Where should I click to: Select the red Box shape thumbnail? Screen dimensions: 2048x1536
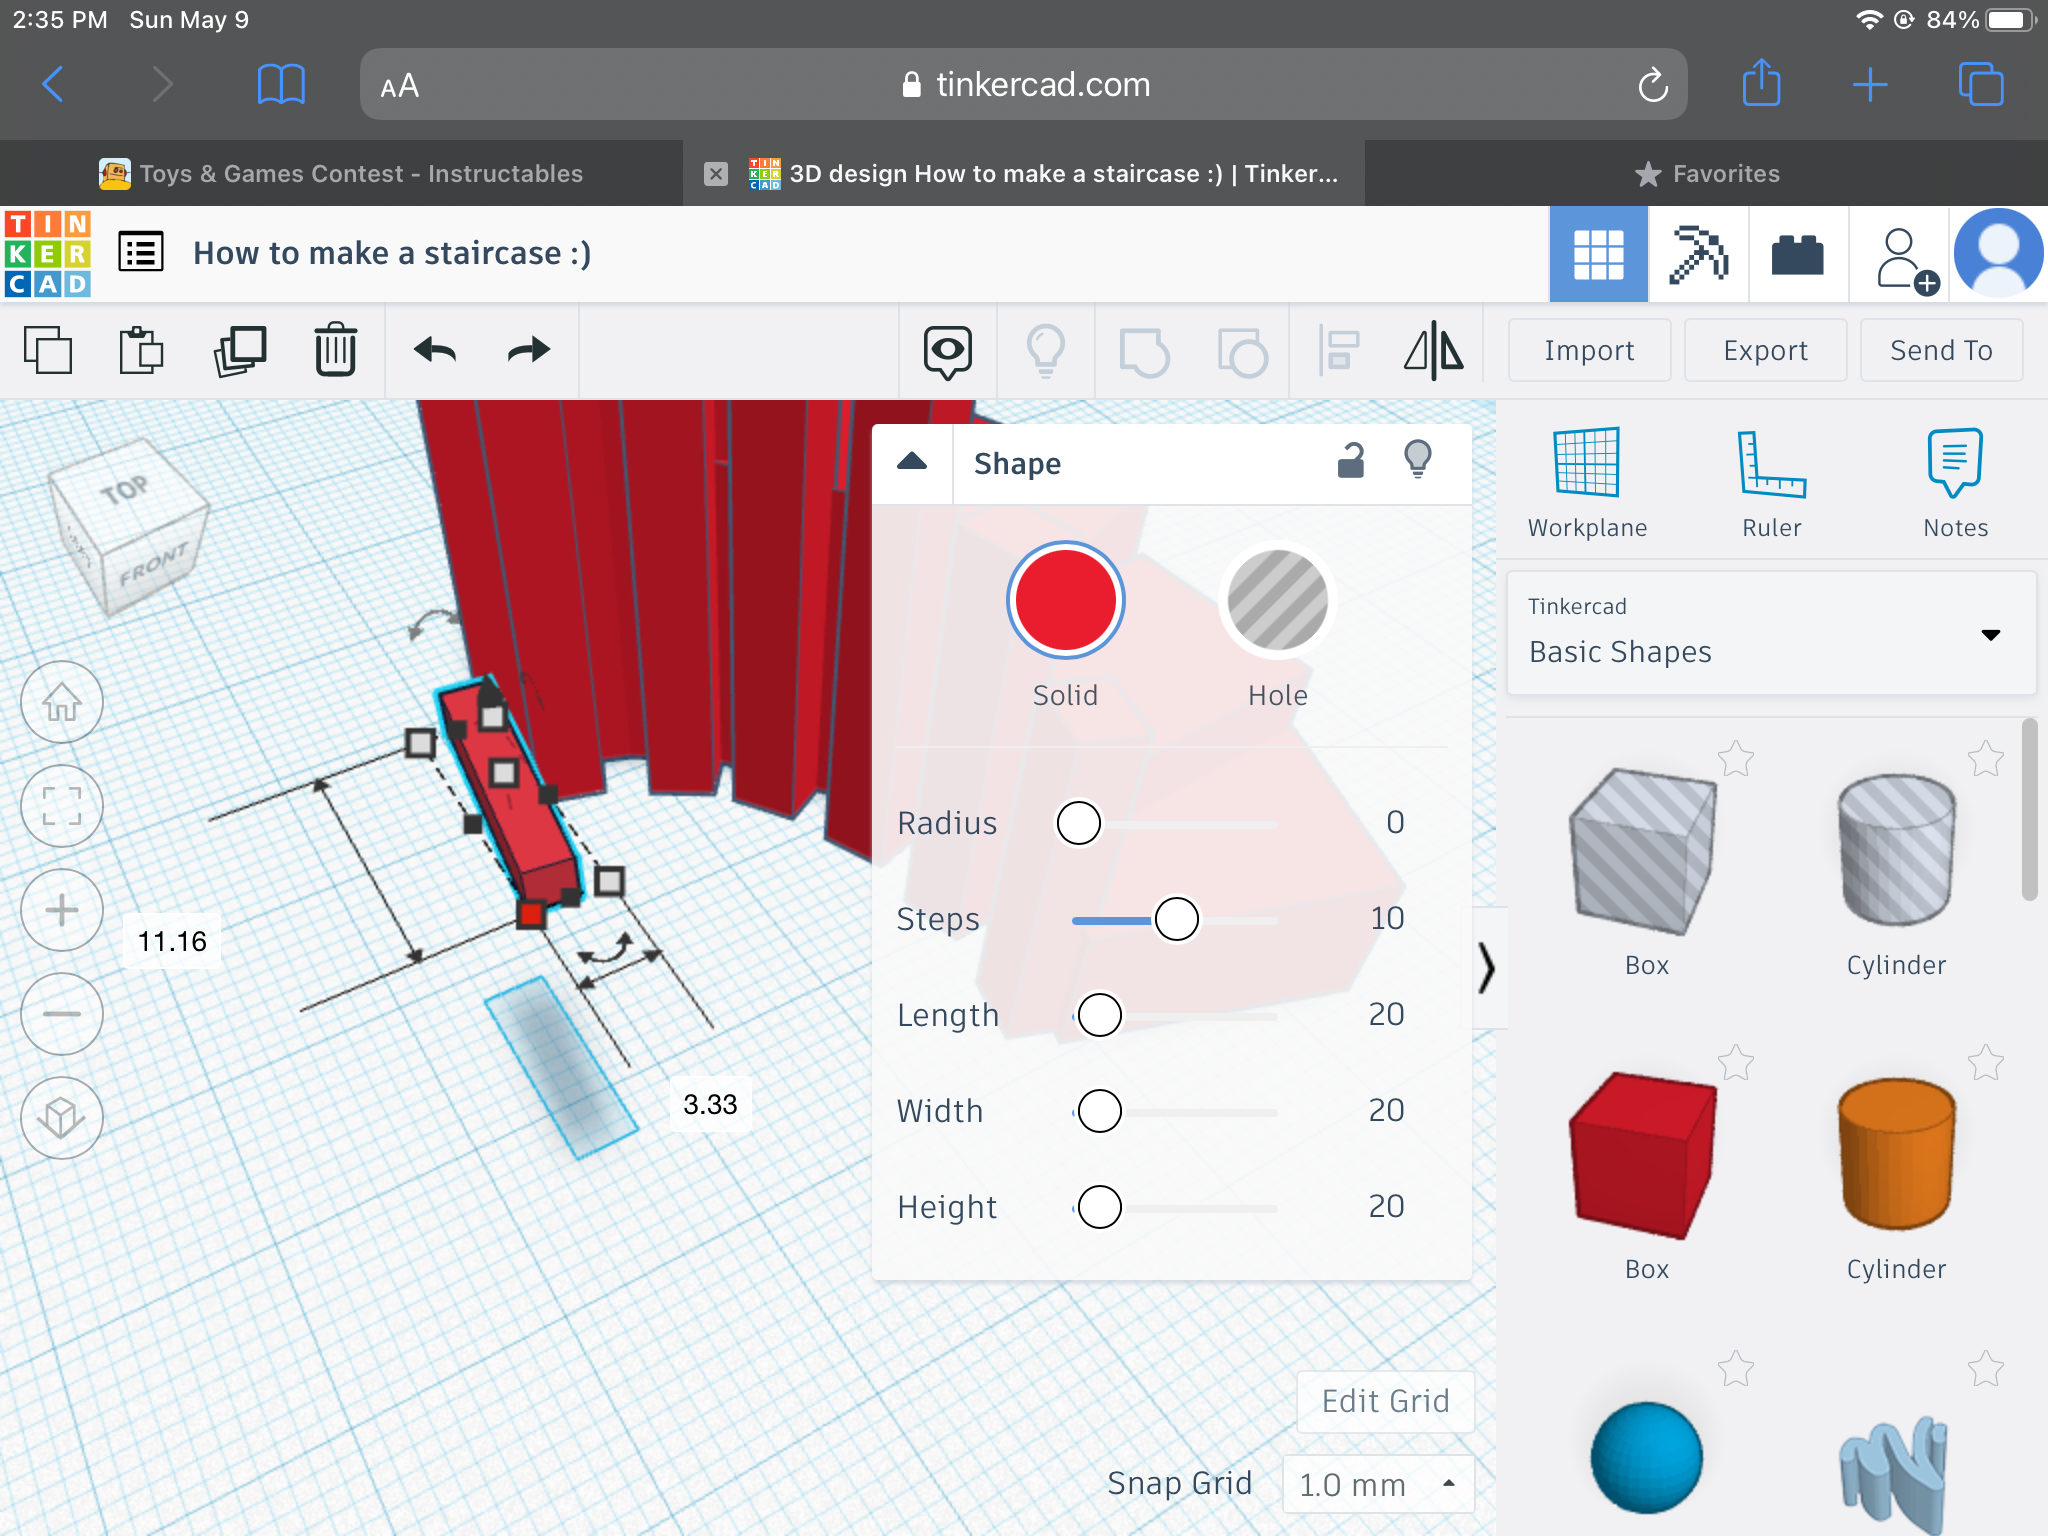tap(1643, 1156)
